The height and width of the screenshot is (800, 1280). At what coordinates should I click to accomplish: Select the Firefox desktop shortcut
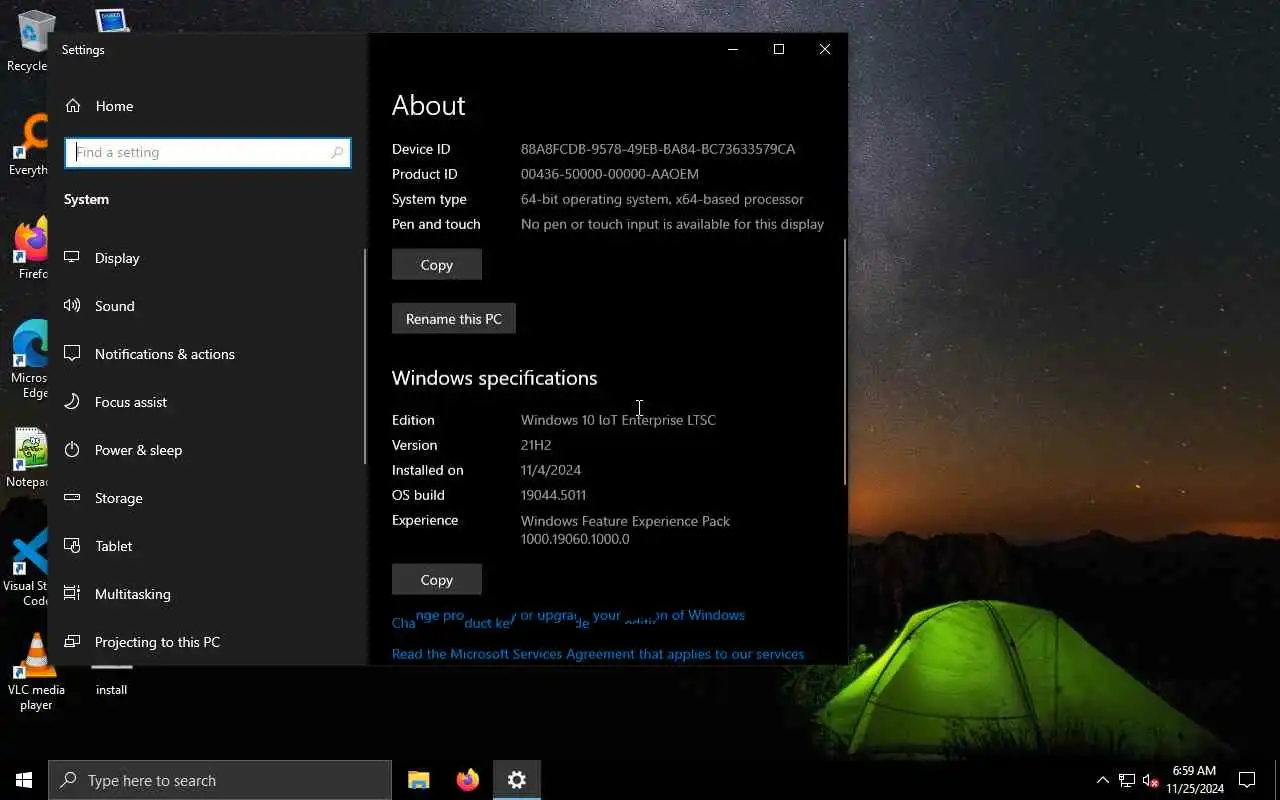[x=32, y=250]
